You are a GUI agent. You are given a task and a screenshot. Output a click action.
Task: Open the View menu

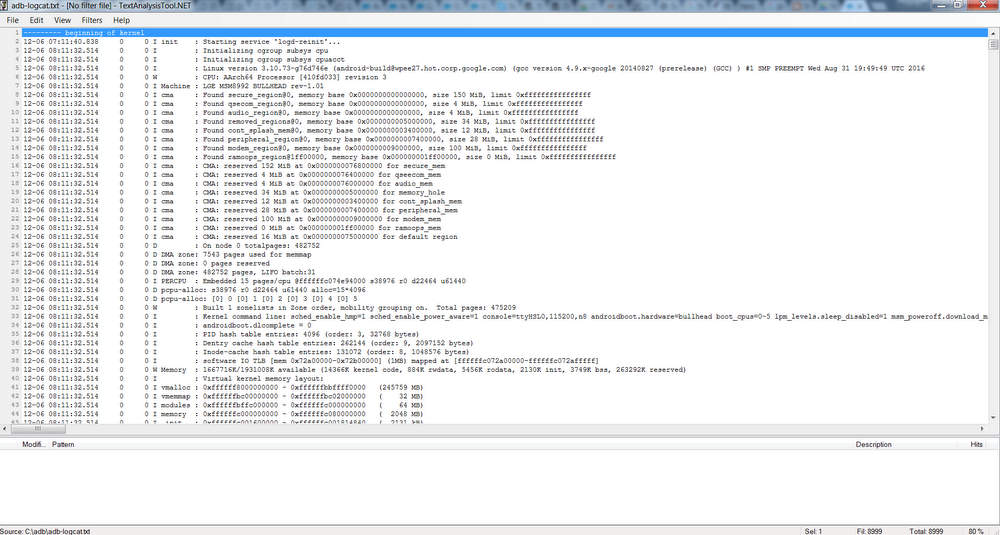[62, 20]
